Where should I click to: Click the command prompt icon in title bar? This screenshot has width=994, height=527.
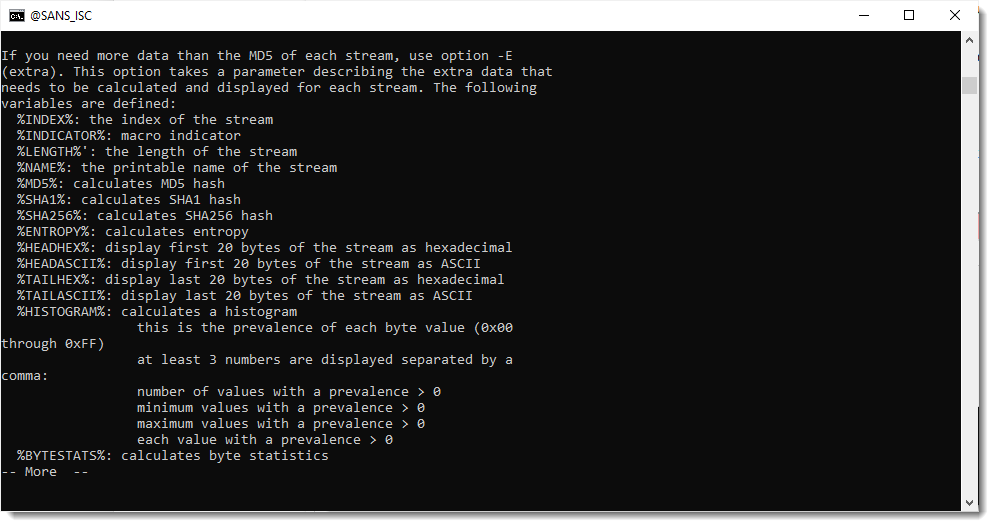(17, 15)
